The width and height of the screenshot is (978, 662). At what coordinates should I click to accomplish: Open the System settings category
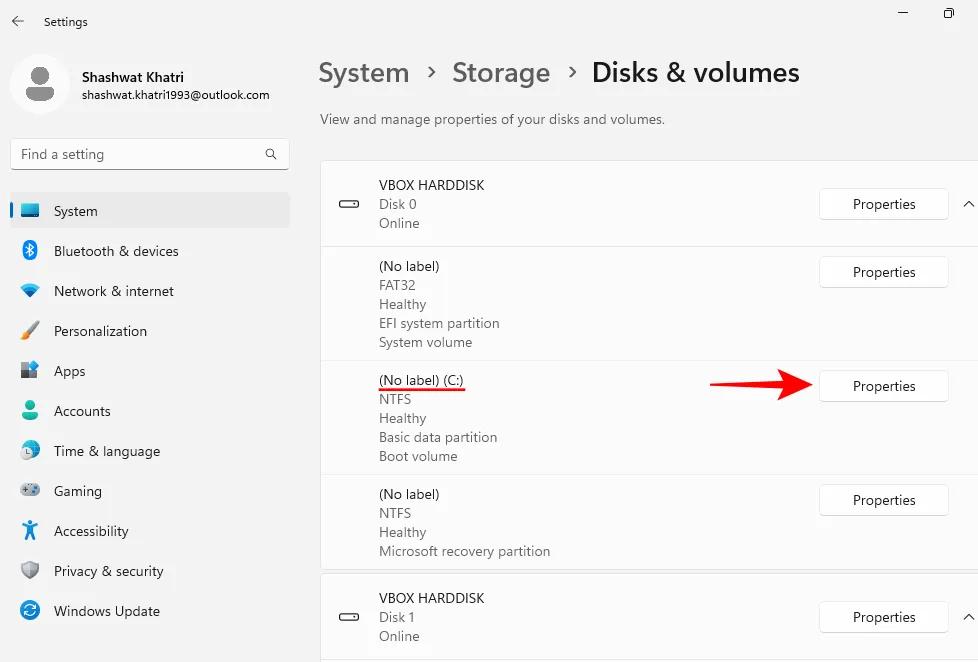click(150, 211)
